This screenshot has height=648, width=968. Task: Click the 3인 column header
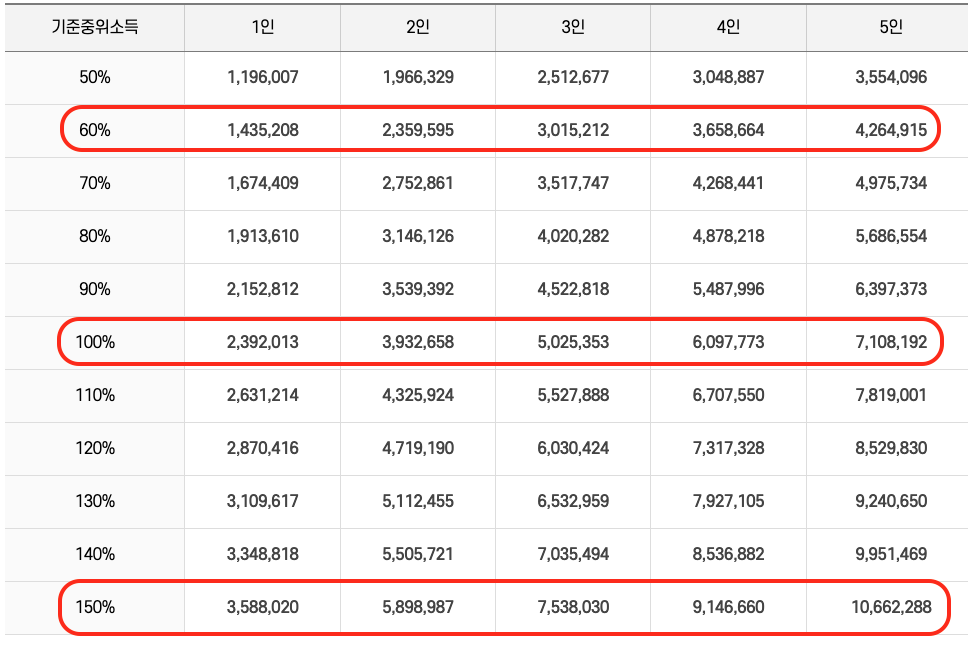click(573, 27)
